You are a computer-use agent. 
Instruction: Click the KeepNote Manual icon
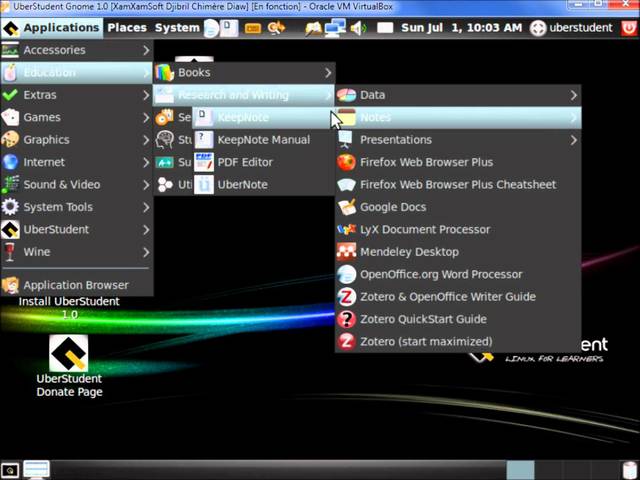(x=204, y=140)
